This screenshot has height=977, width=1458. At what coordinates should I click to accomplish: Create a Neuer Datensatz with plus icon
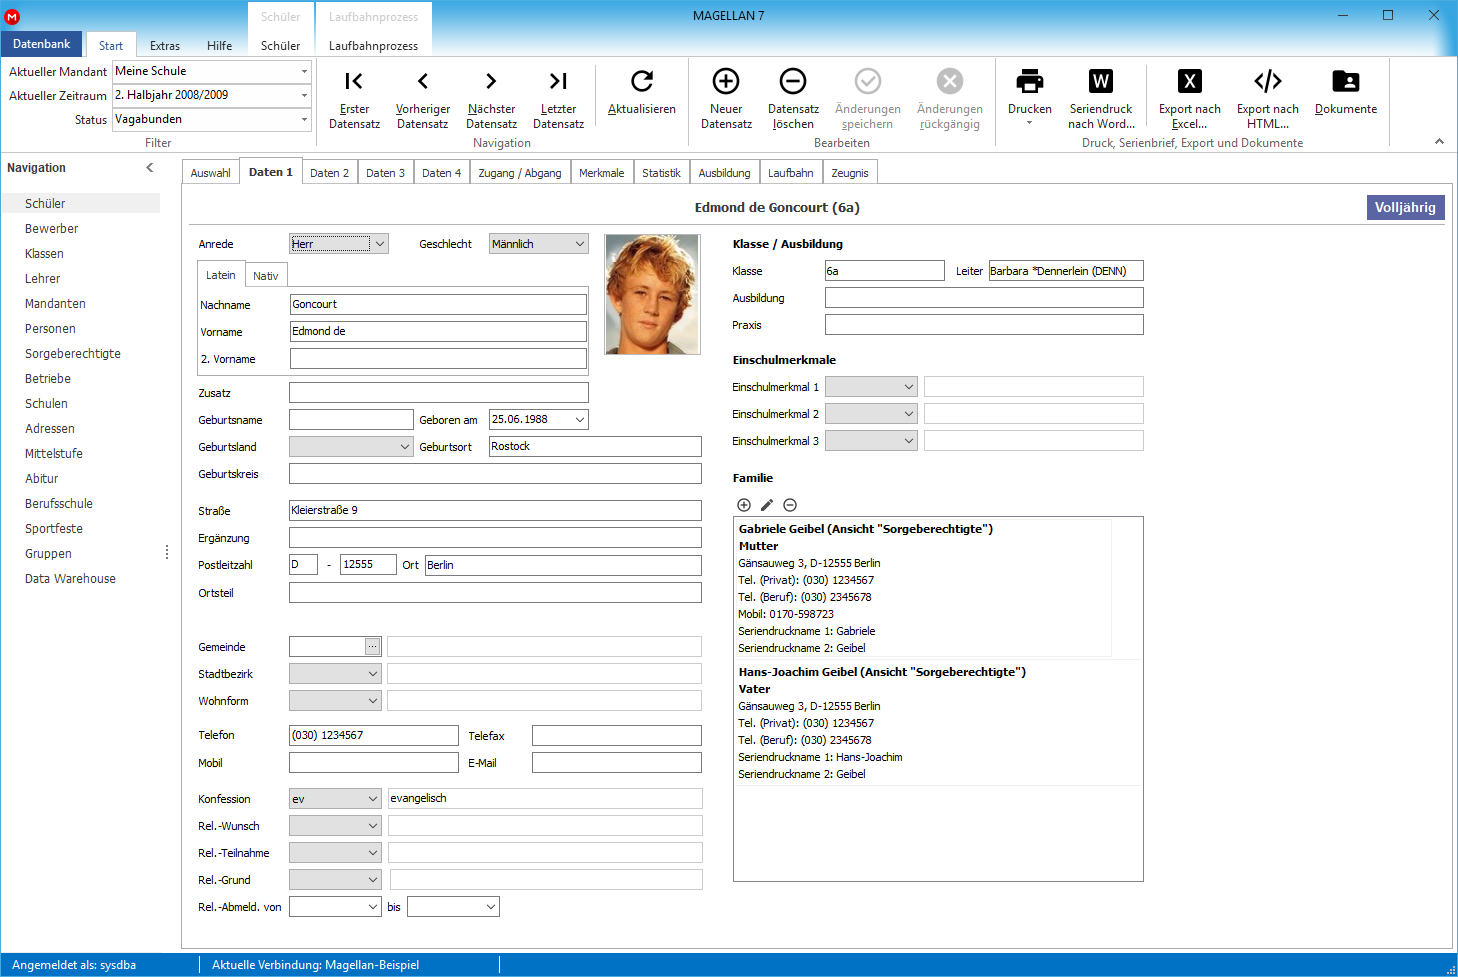point(726,81)
